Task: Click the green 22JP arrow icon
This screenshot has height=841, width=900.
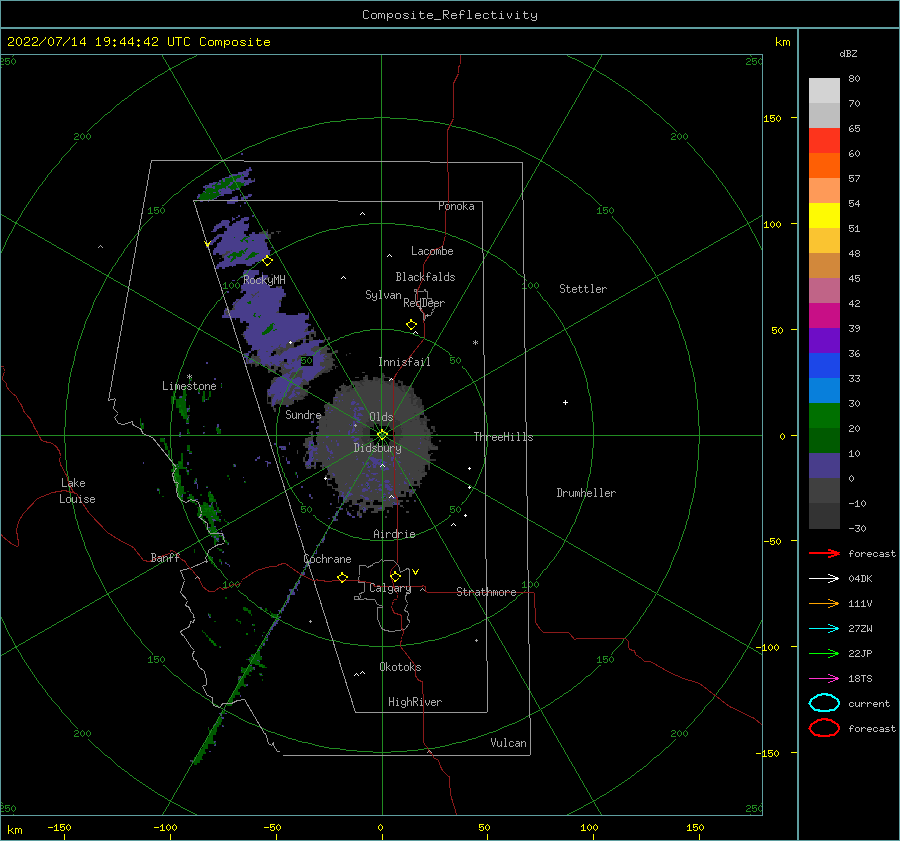Action: (x=824, y=653)
